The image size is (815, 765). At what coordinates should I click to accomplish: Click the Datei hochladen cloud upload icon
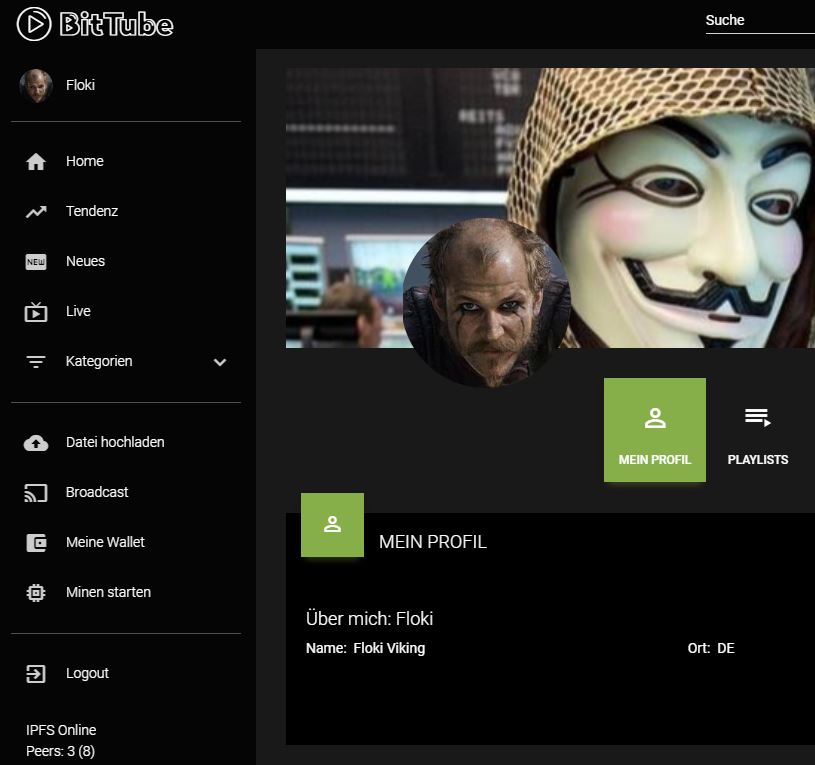(x=36, y=443)
